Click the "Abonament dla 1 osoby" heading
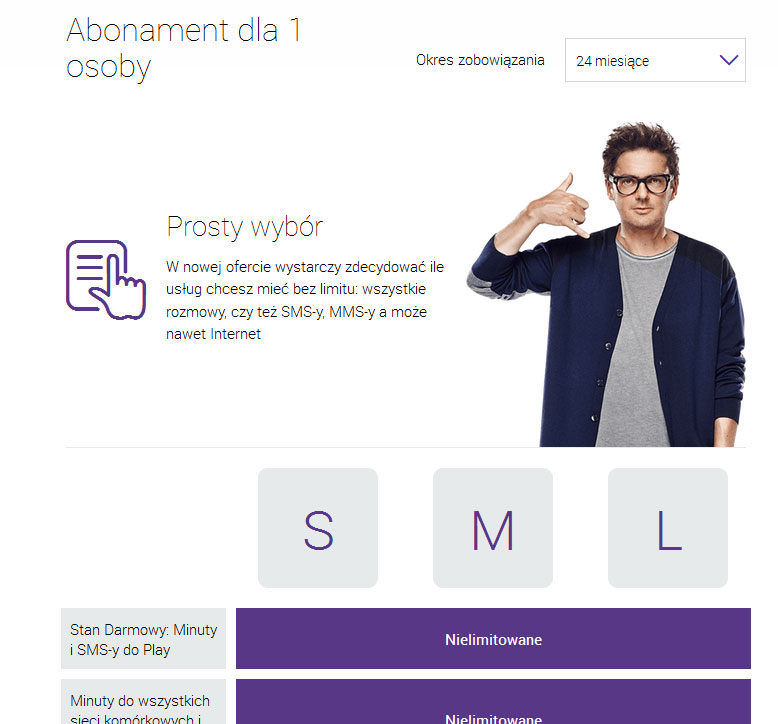 coord(184,48)
